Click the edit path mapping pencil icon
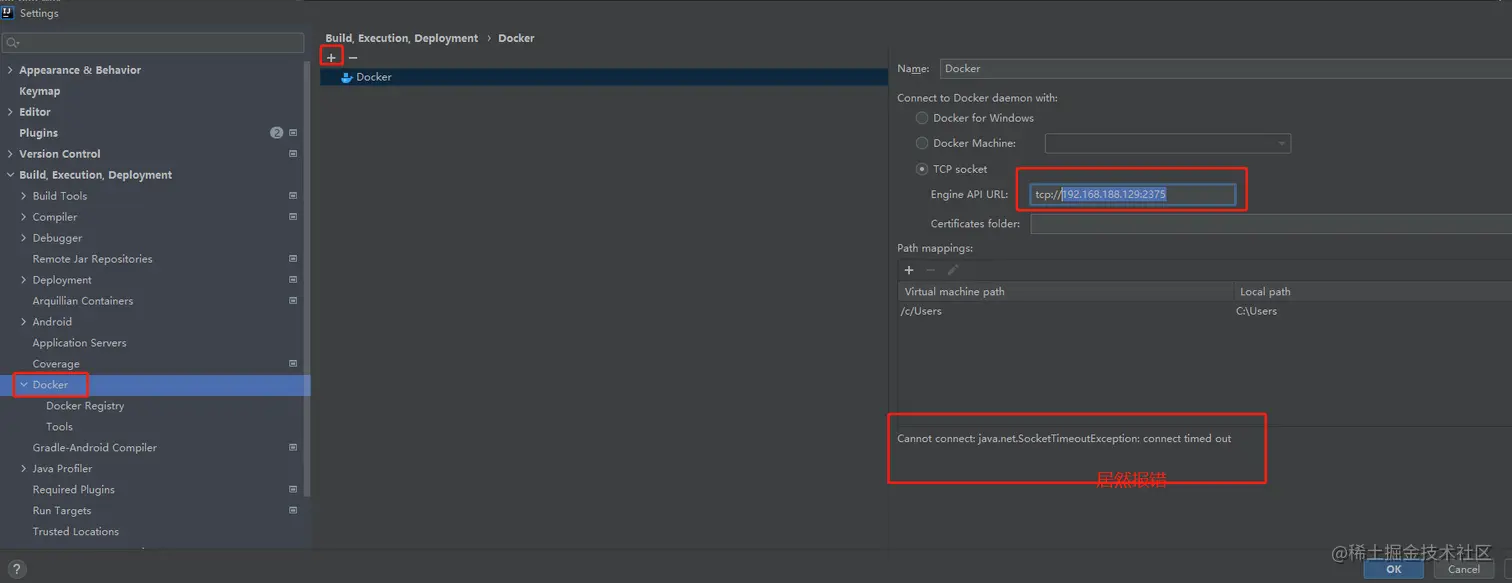Viewport: 1512px width, 583px height. [953, 270]
